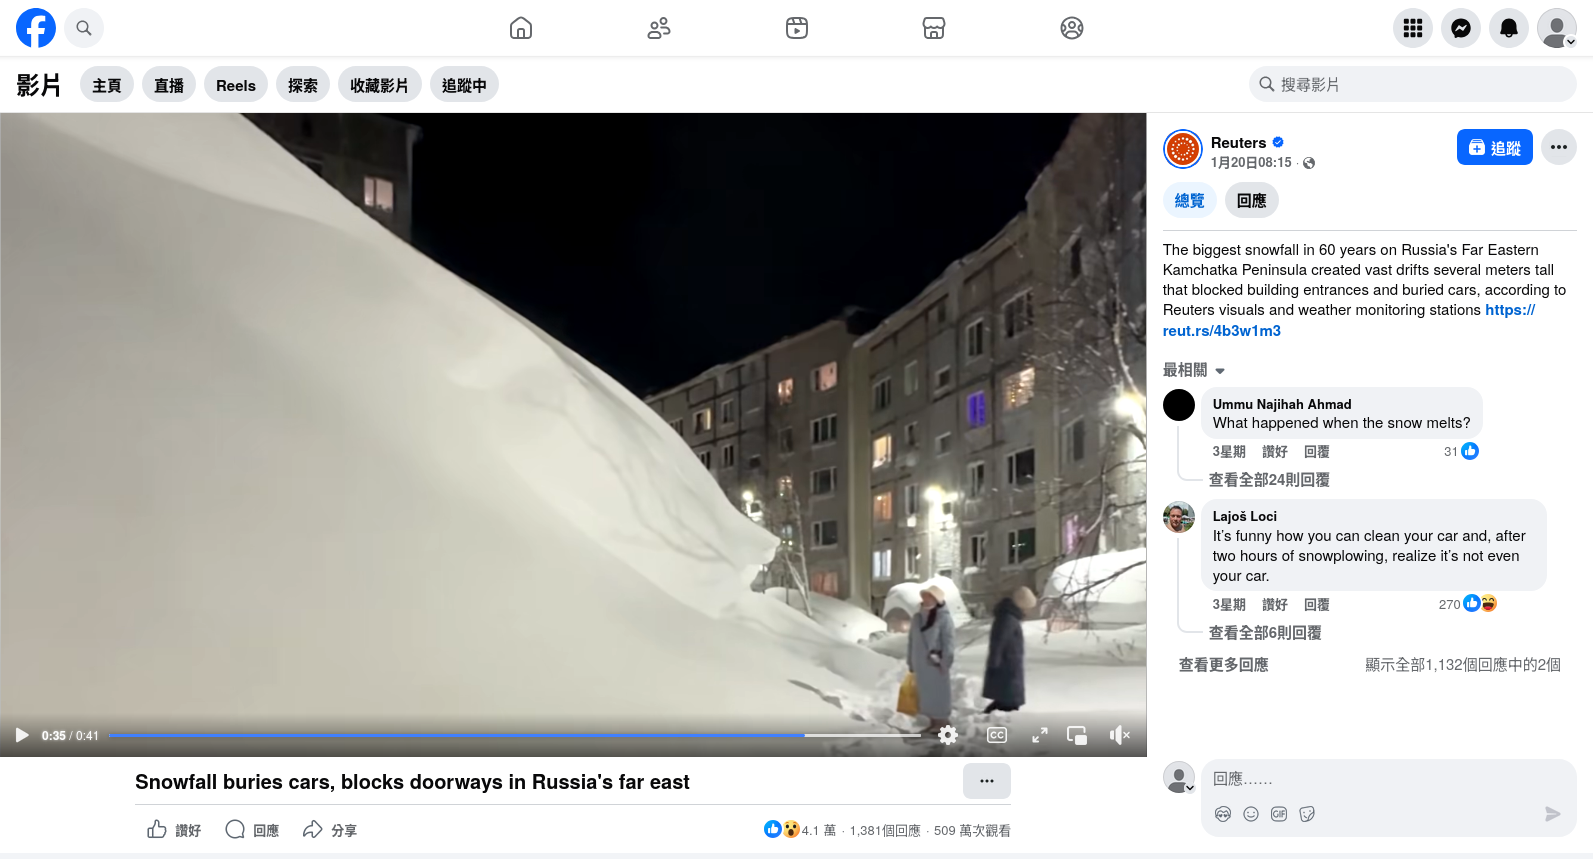The height and width of the screenshot is (859, 1593).
Task: Open the Marketplace icon in top navigation
Action: pyautogui.click(x=933, y=28)
